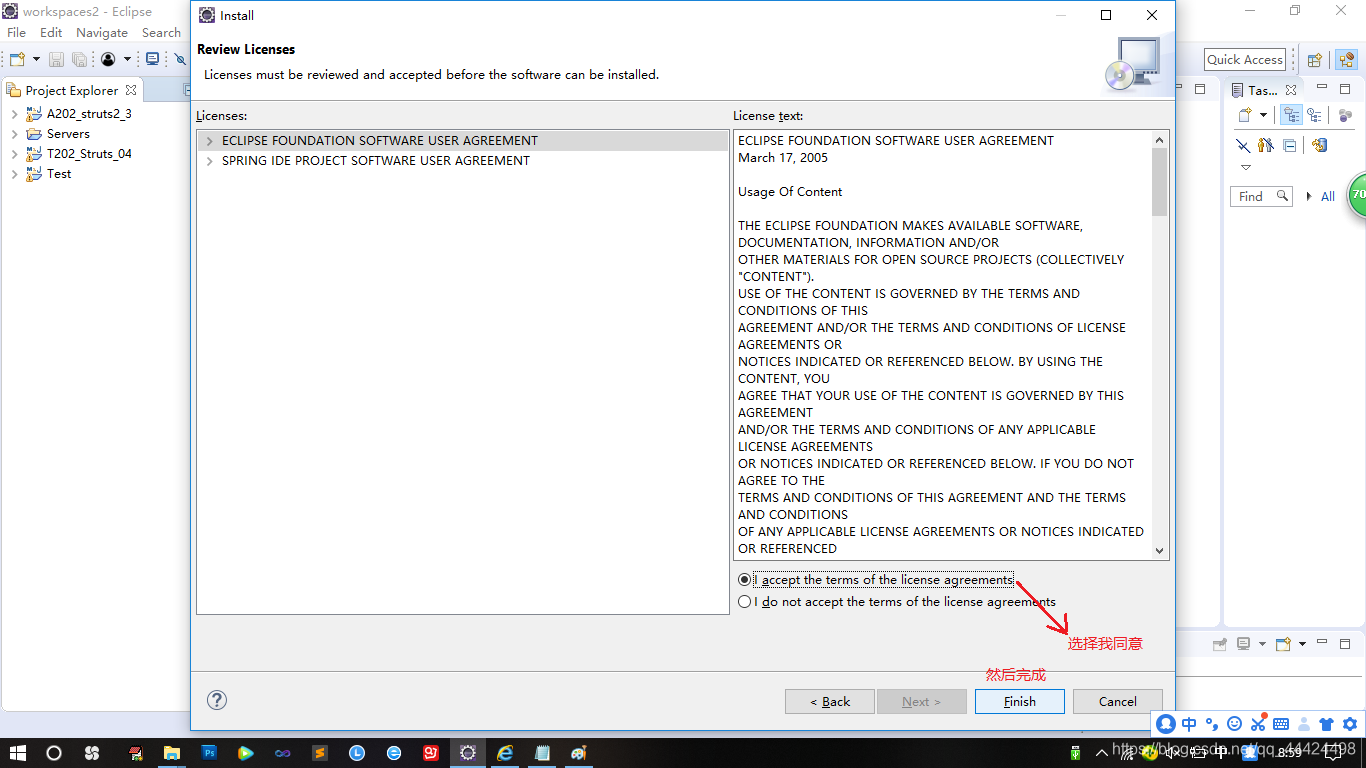Close the Project Explorer tab with its X
1366x768 pixels.
pos(131,90)
